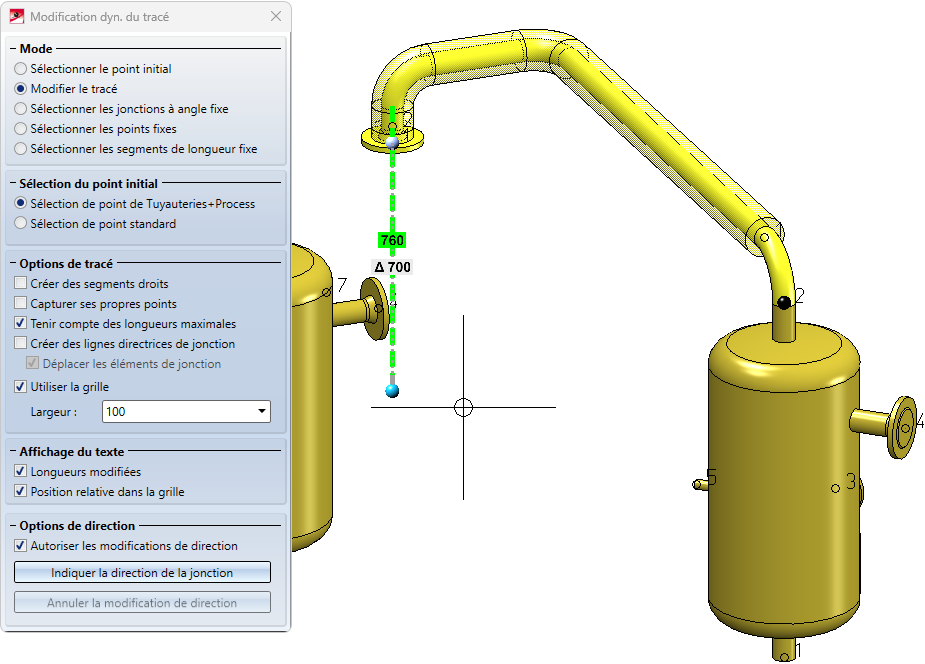This screenshot has width=925, height=664.
Task: Enable 'Créer des lignes directrices de jonction'
Action: coord(21,344)
